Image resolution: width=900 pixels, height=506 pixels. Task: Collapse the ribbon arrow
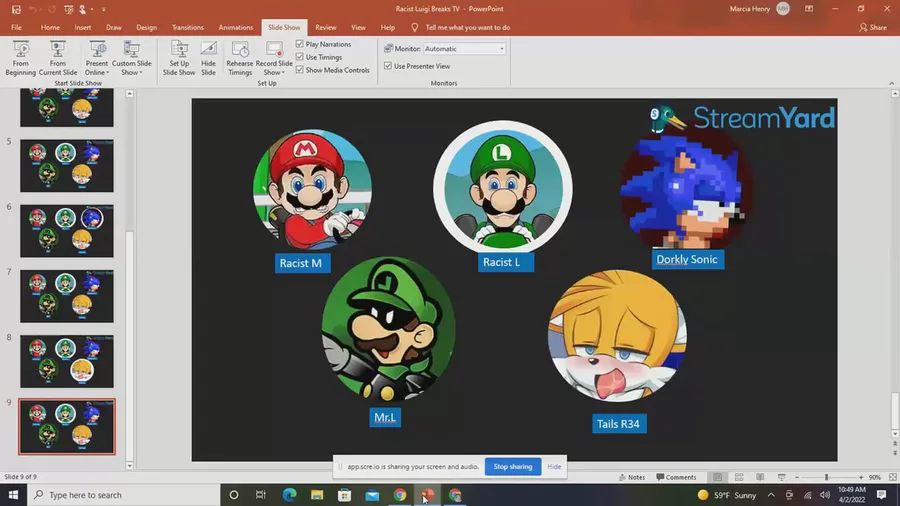891,83
